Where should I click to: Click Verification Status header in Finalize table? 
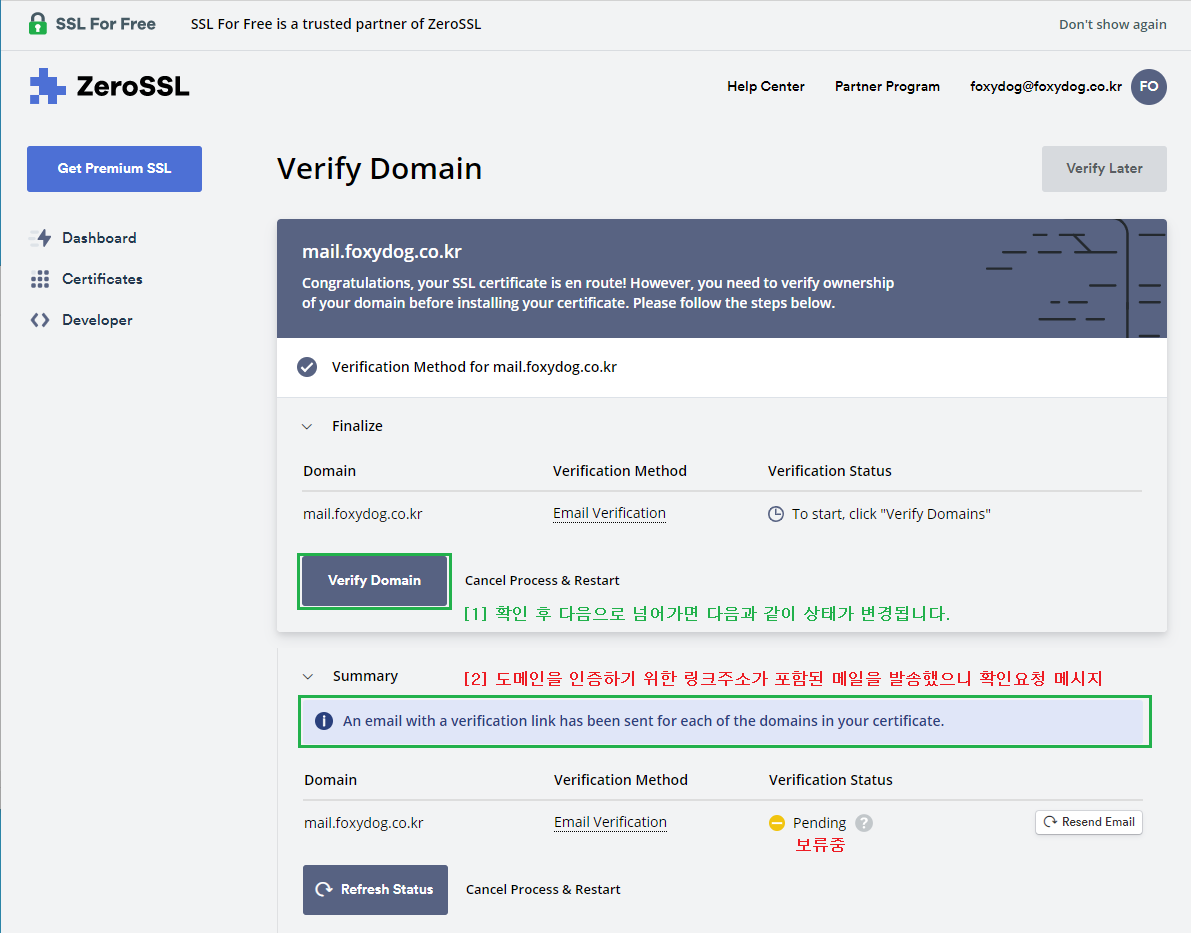pos(829,471)
